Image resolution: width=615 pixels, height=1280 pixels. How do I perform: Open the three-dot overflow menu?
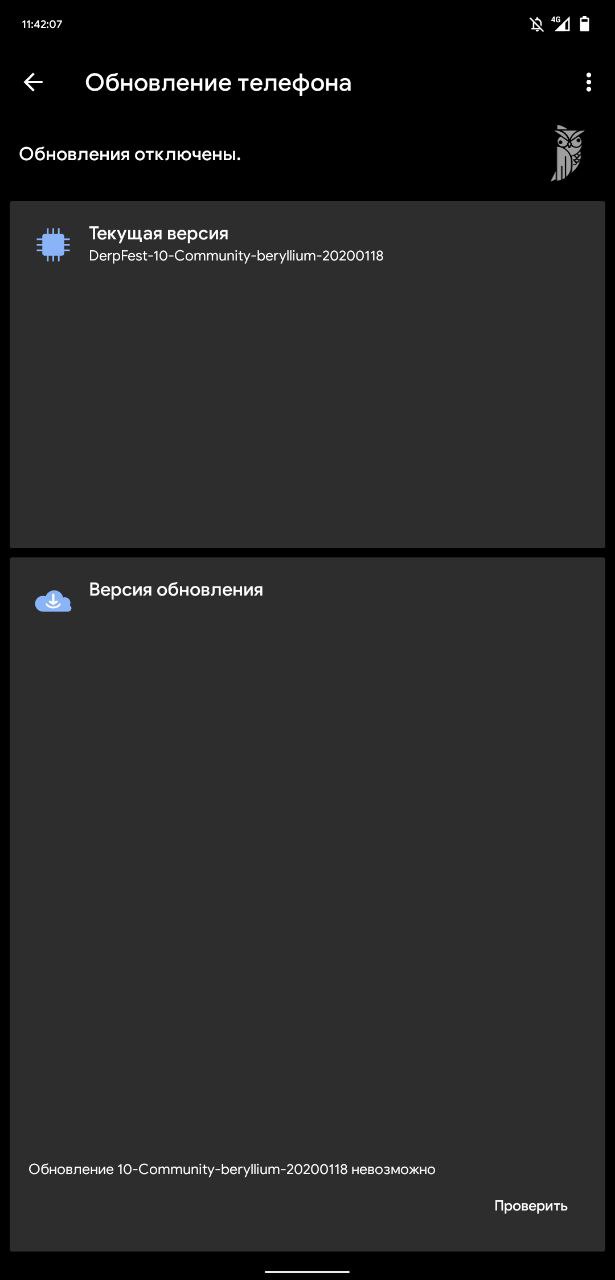588,83
